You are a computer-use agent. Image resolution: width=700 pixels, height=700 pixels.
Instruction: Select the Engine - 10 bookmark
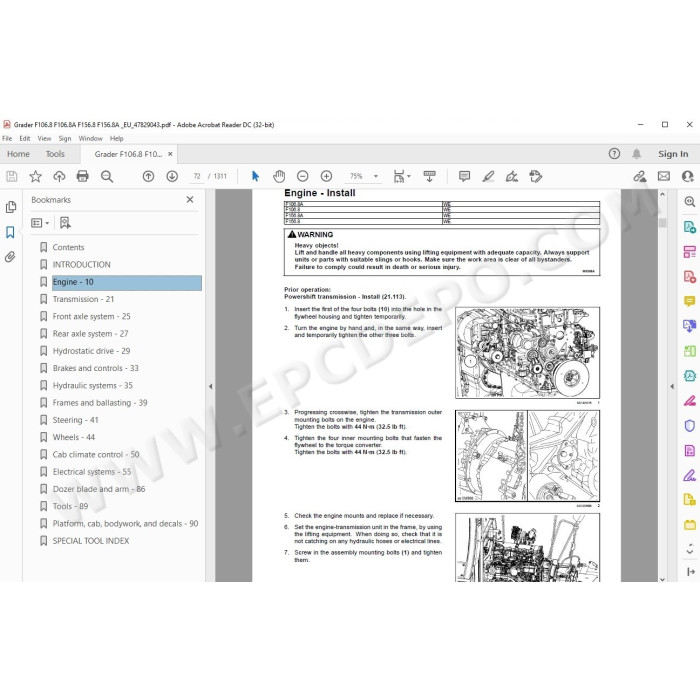coord(127,282)
